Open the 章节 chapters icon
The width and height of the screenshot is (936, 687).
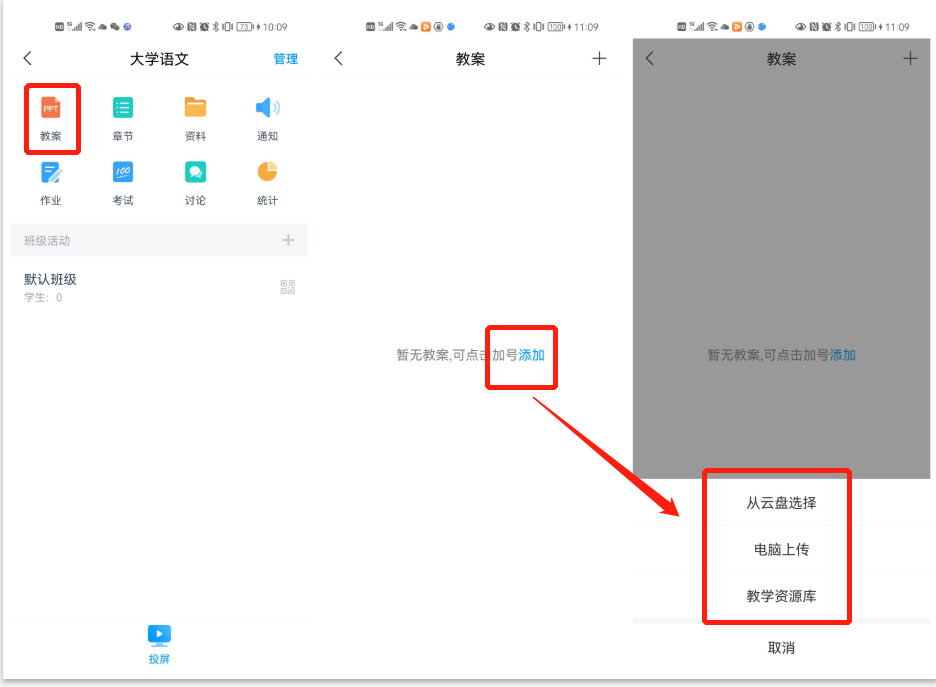click(123, 108)
